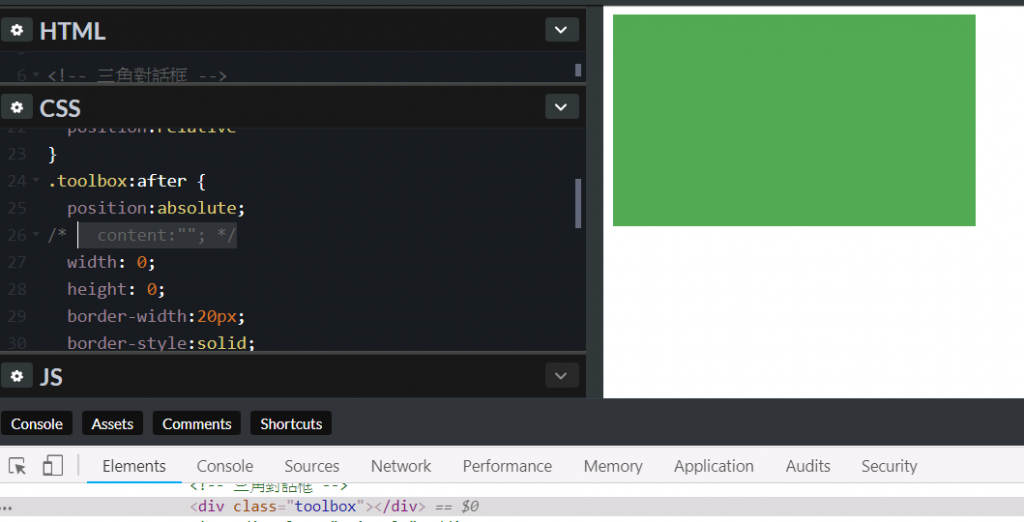
Task: Click the green box in the preview
Action: (x=794, y=120)
